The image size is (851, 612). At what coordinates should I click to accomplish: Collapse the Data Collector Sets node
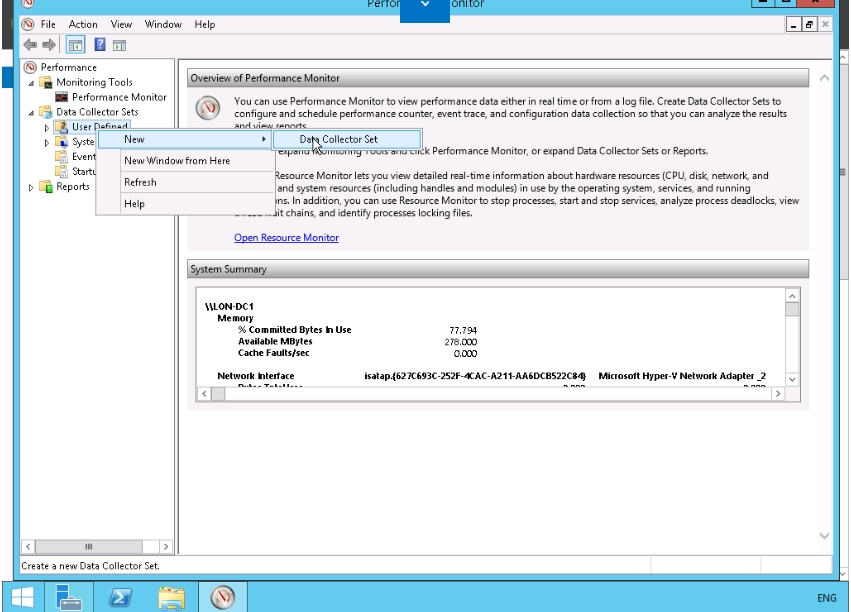click(x=32, y=113)
